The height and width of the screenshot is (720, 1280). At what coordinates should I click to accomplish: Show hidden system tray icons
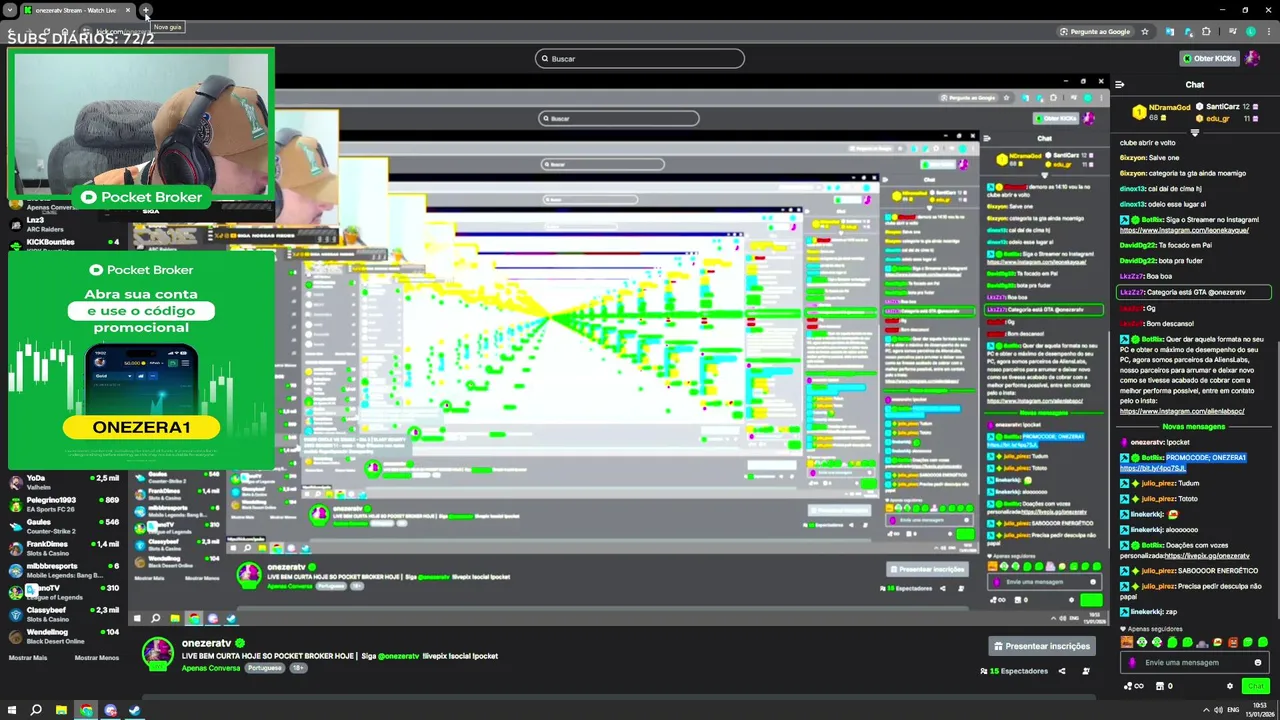(x=1206, y=710)
